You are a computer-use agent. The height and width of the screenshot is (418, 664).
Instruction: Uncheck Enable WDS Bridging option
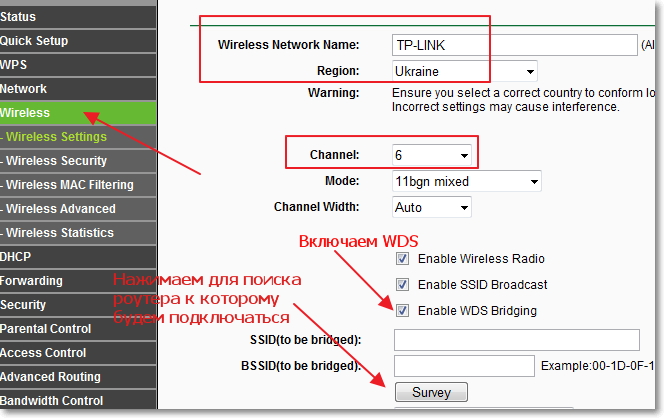[403, 311]
